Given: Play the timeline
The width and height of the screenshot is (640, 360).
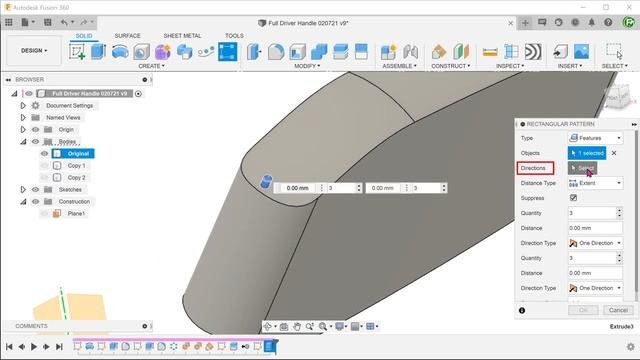Looking at the screenshot, I should [x=34, y=347].
